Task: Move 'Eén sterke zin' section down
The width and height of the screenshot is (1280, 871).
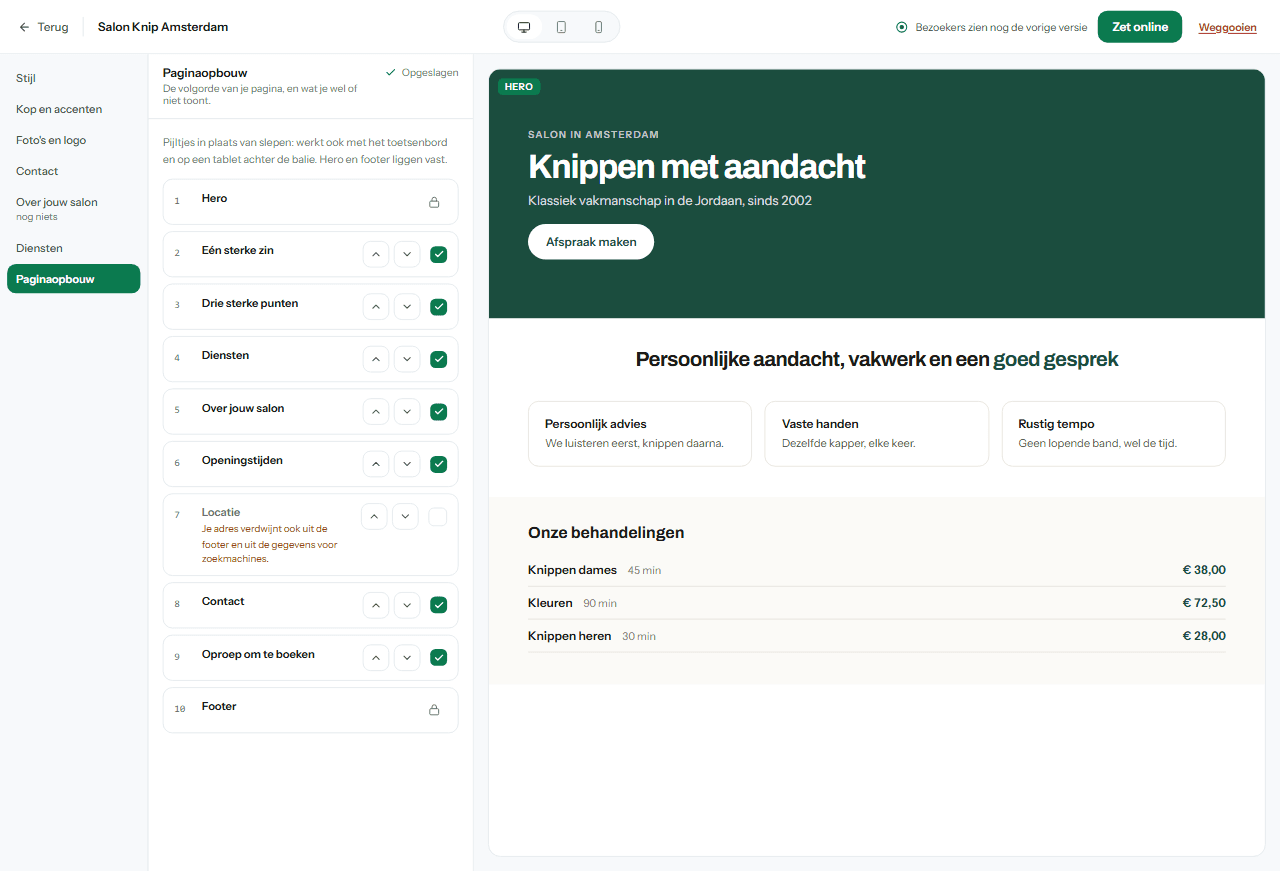Action: (x=407, y=254)
